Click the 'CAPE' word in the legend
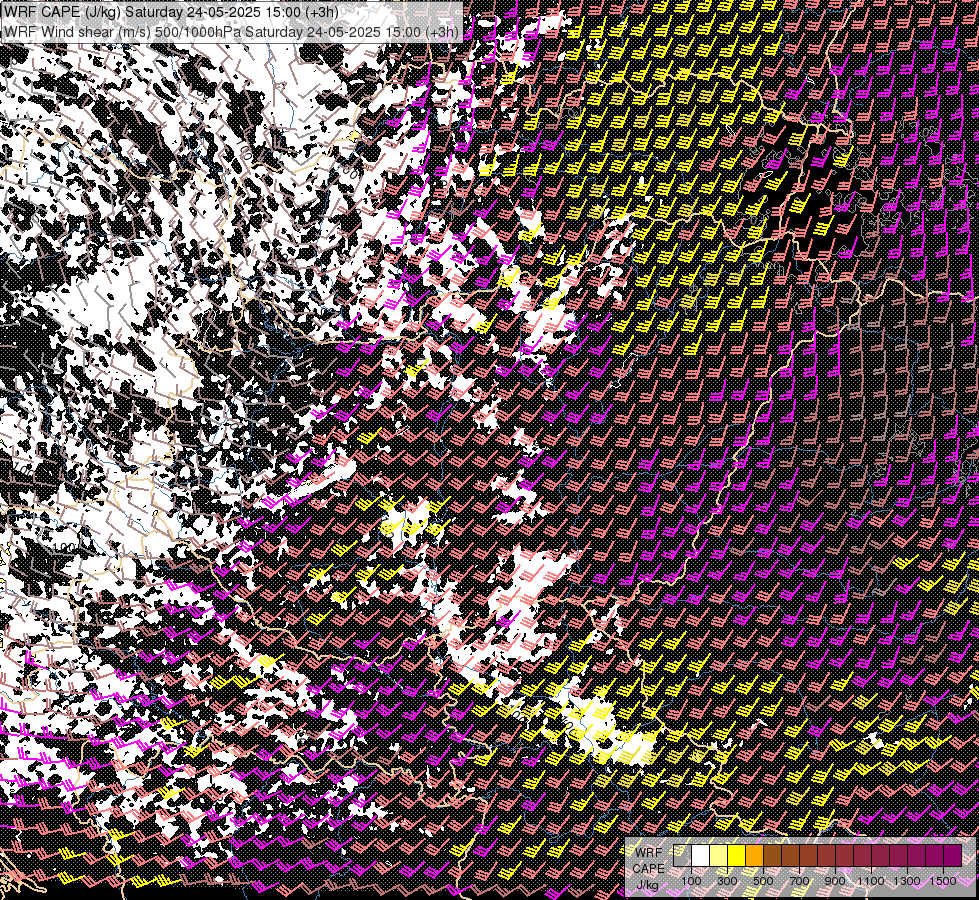Screen dimensions: 979x900 tap(649, 869)
